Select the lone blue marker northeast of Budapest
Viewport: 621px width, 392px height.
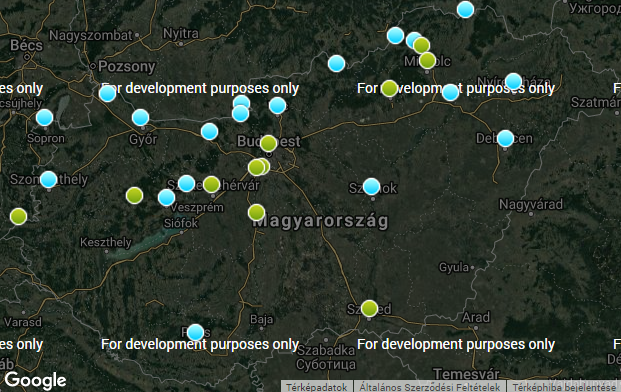[x=336, y=63]
